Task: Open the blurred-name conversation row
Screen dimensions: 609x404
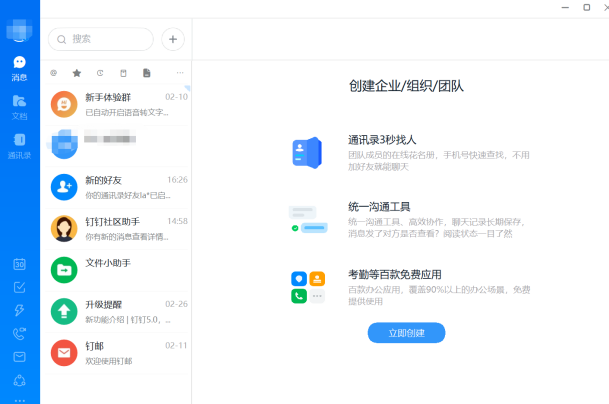Action: point(116,146)
